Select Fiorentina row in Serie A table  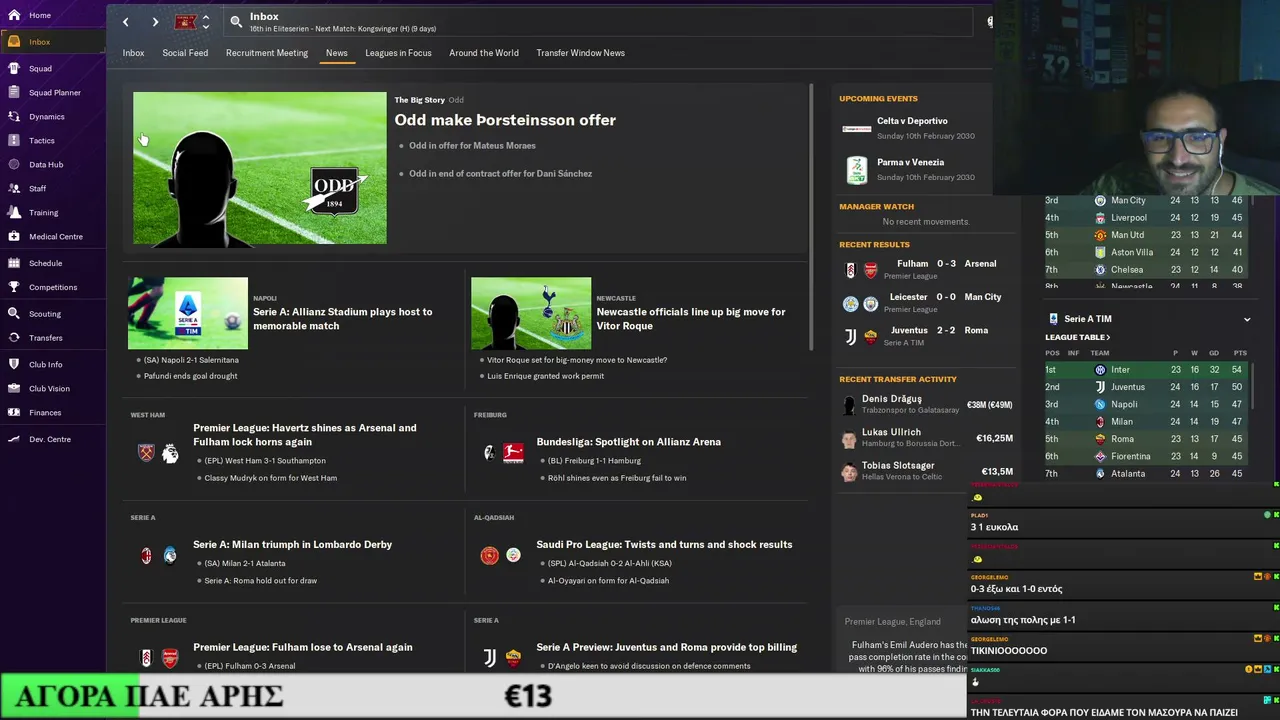(x=1146, y=457)
